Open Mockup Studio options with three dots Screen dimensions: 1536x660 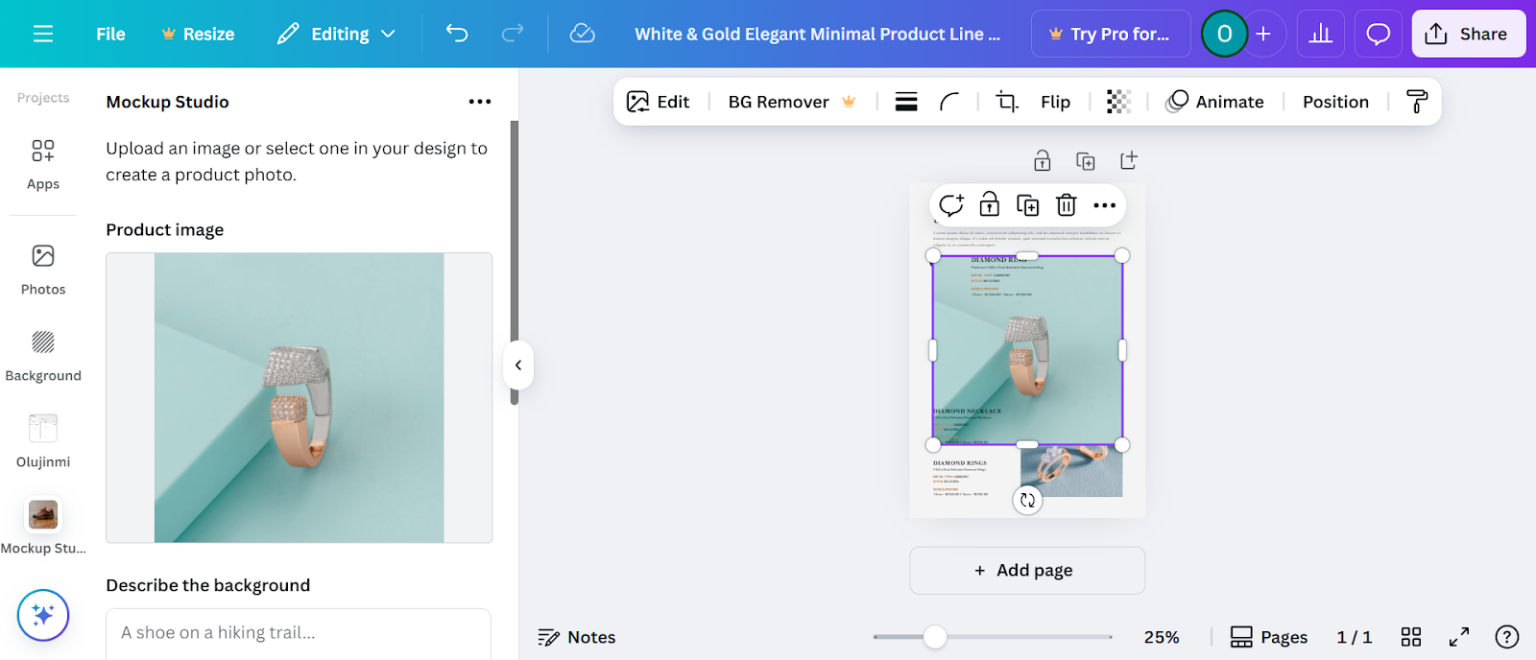480,101
